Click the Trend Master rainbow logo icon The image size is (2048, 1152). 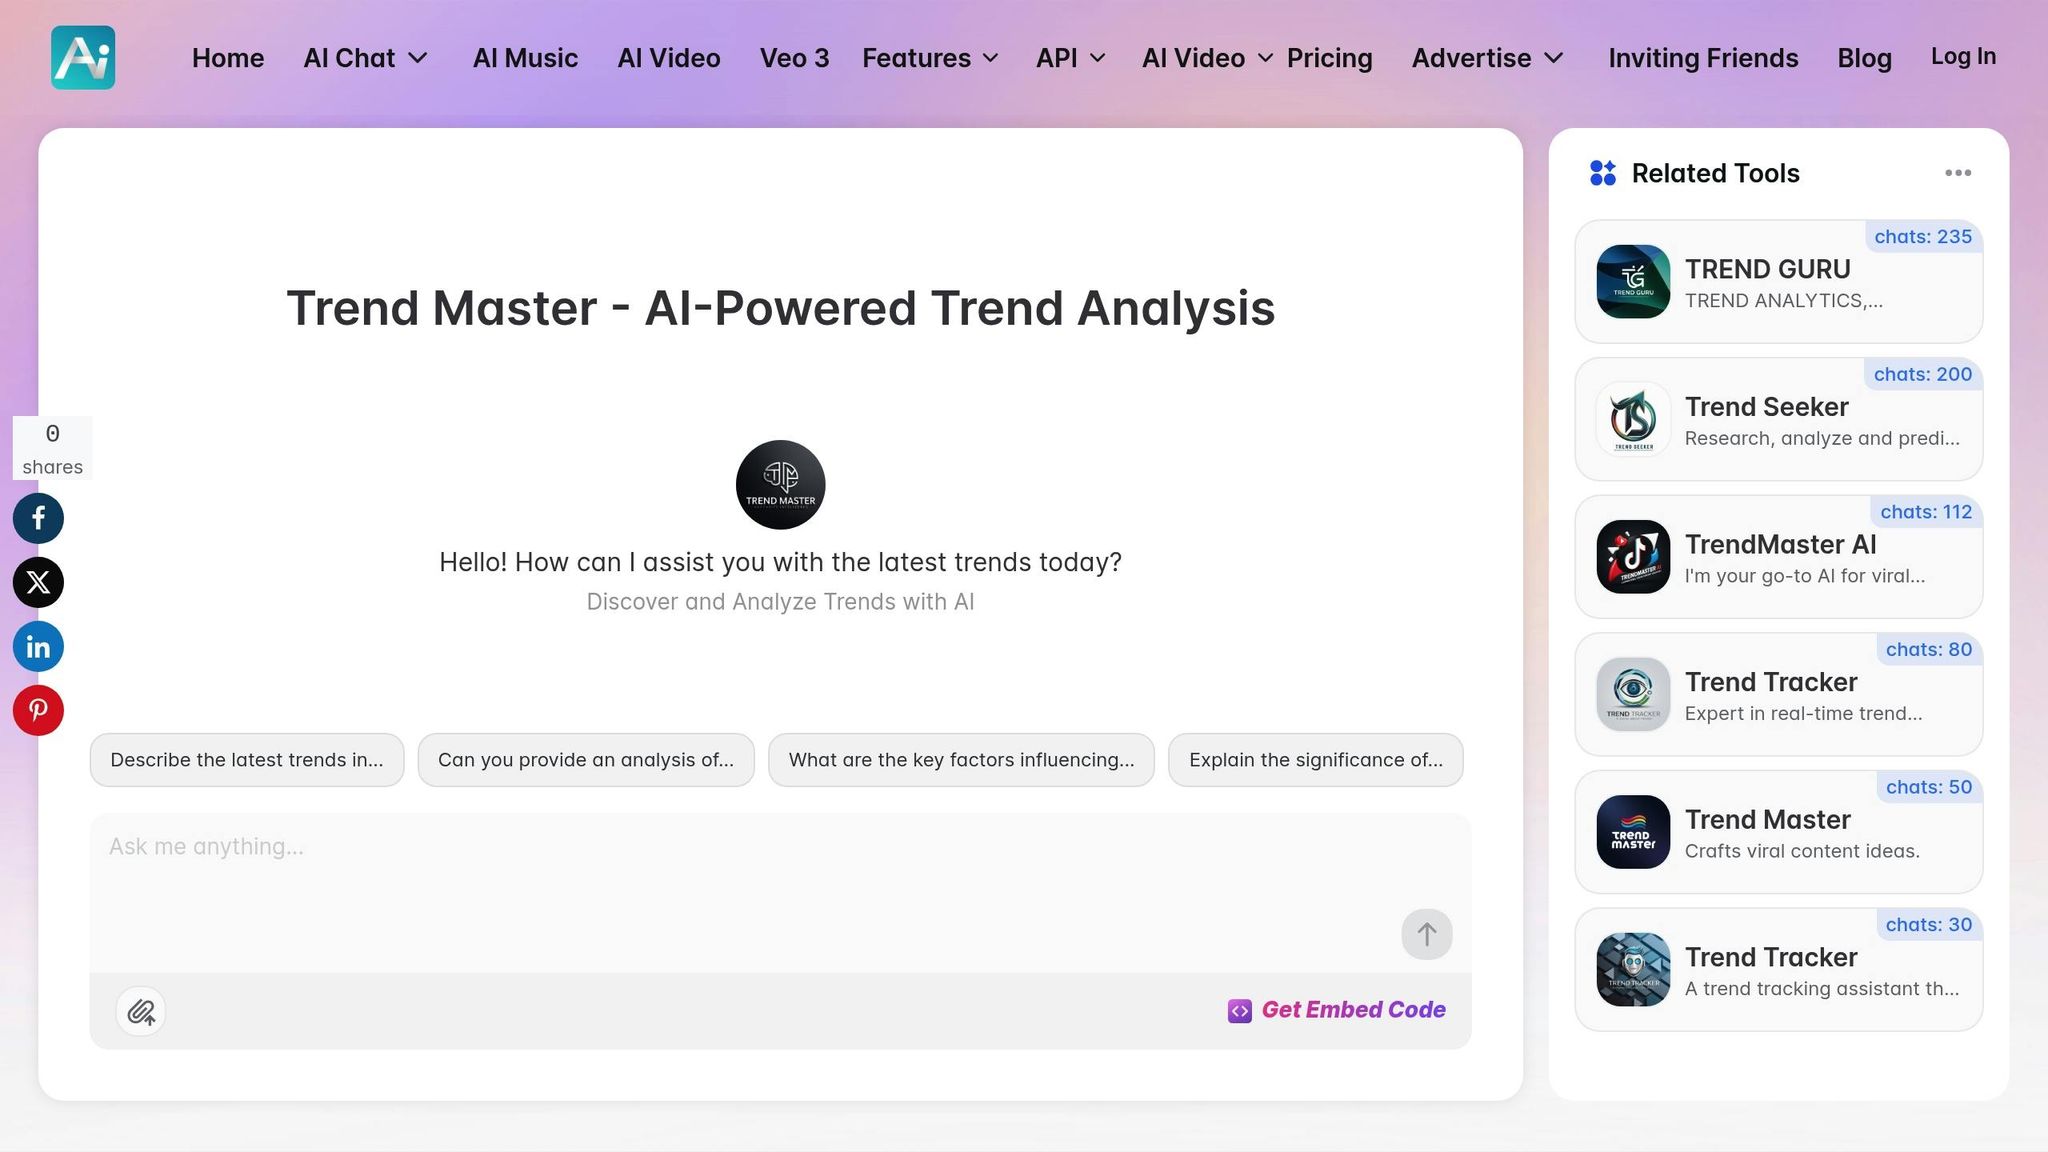(x=1633, y=832)
